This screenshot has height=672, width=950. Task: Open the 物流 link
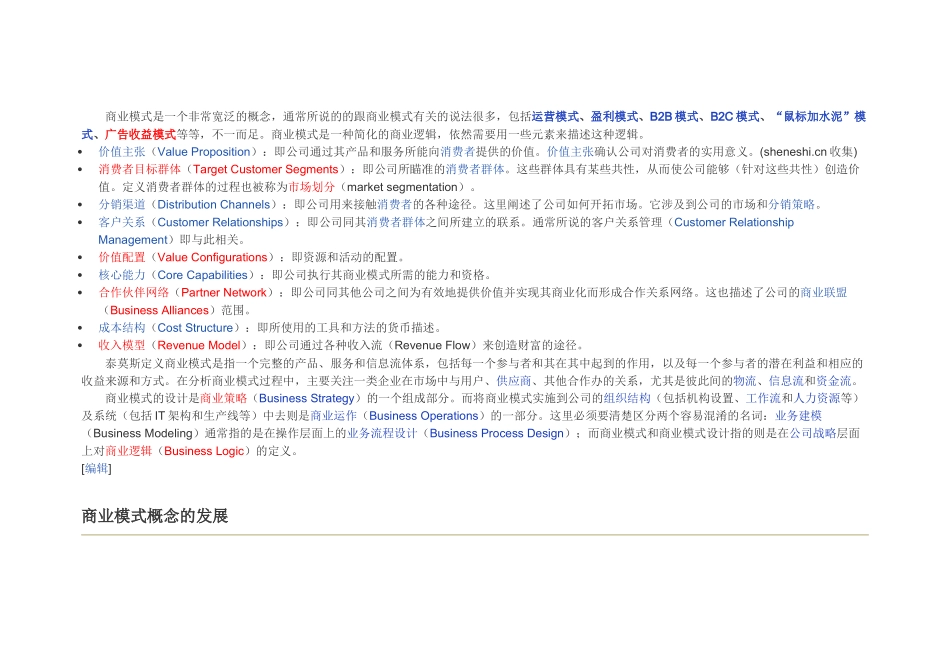pyautogui.click(x=745, y=381)
